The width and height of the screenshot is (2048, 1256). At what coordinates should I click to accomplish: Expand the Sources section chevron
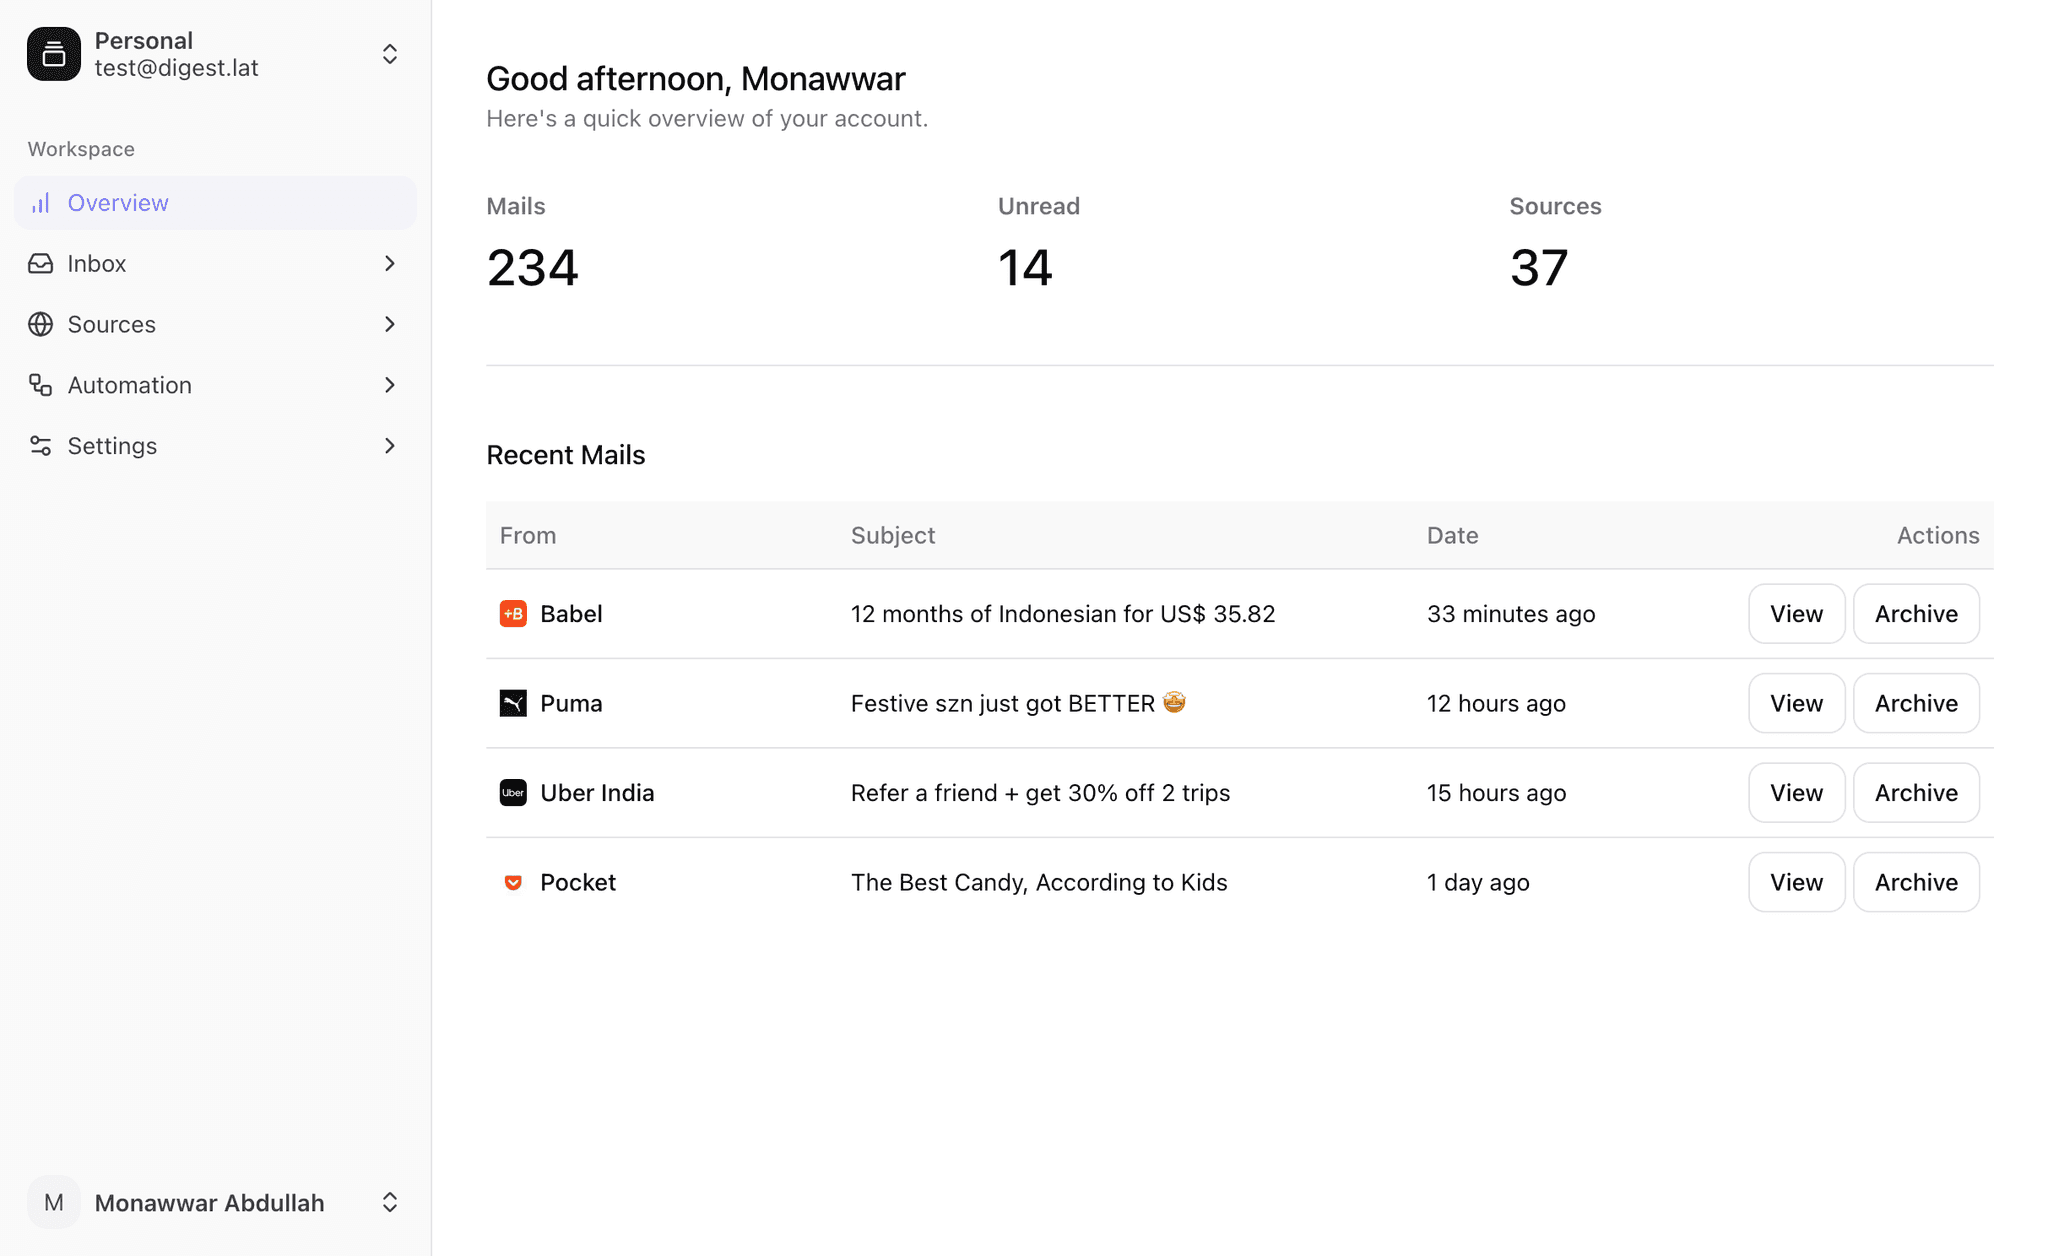pyautogui.click(x=390, y=325)
